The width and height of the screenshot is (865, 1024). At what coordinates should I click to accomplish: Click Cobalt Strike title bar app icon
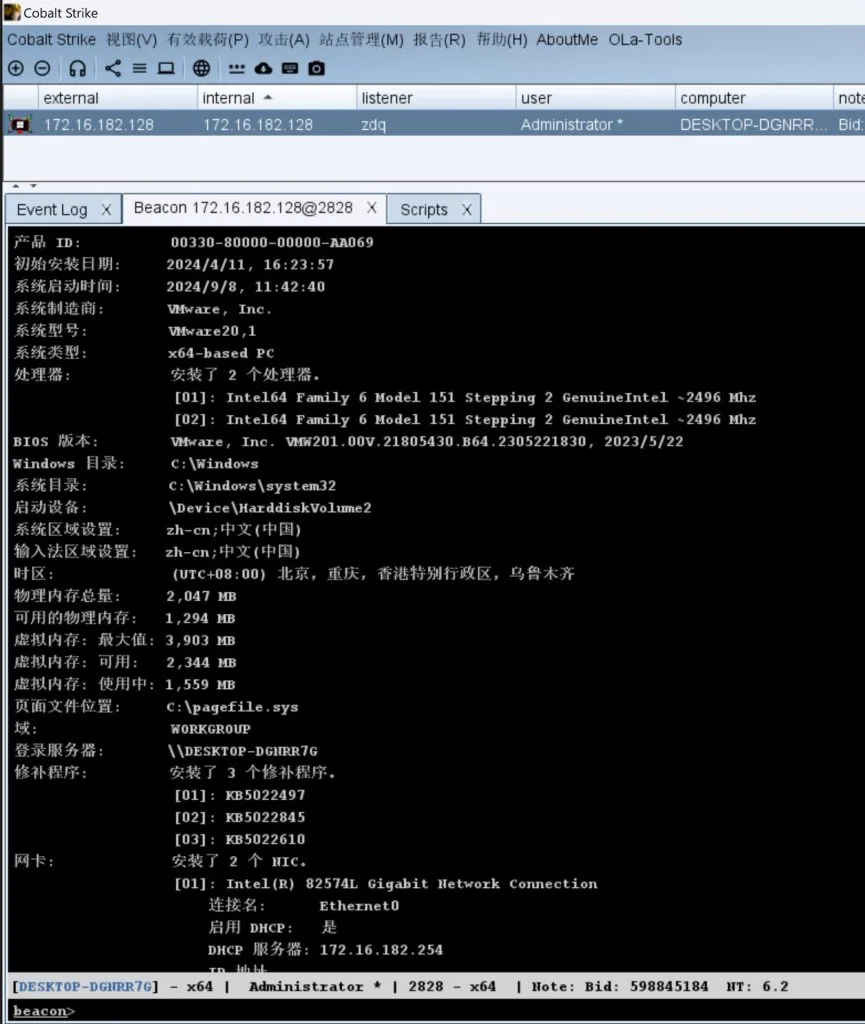tap(11, 12)
